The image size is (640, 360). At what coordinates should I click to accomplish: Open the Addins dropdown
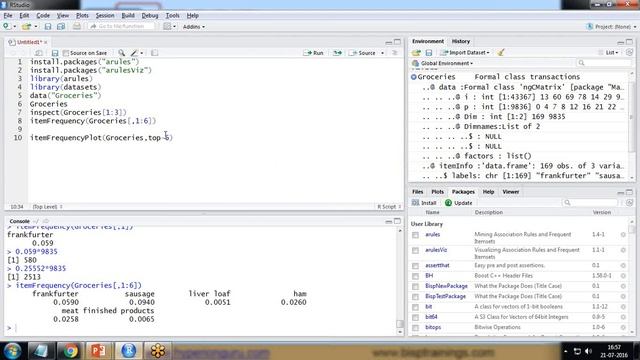193,27
